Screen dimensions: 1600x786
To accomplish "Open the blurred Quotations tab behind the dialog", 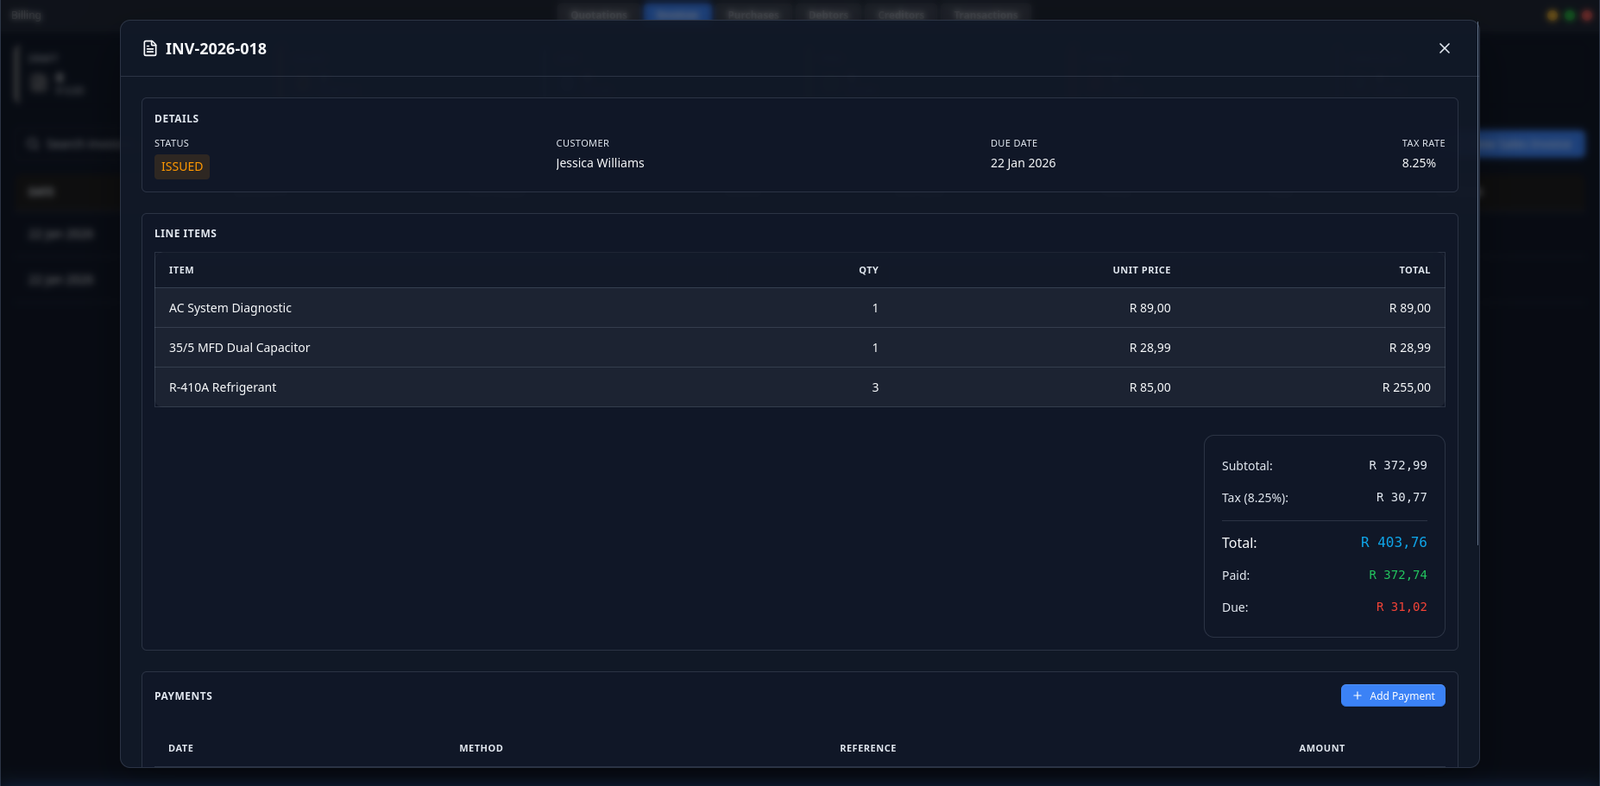I will click(x=599, y=14).
